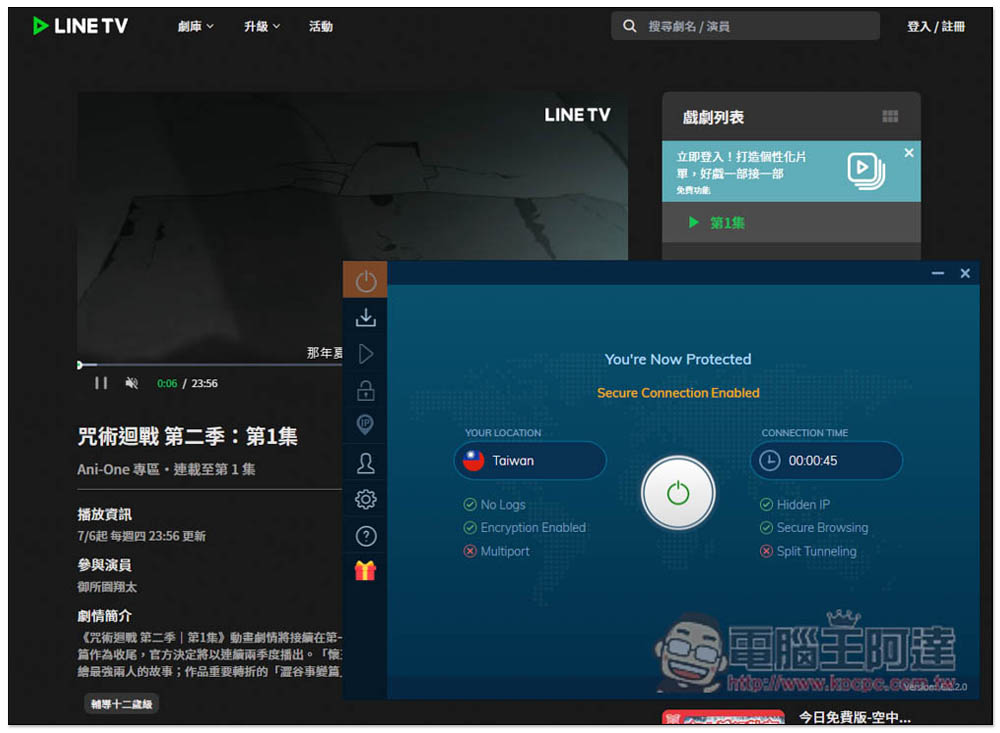Viewport: 1000px width, 733px height.
Task: Click the search magnifier icon
Action: pos(629,26)
